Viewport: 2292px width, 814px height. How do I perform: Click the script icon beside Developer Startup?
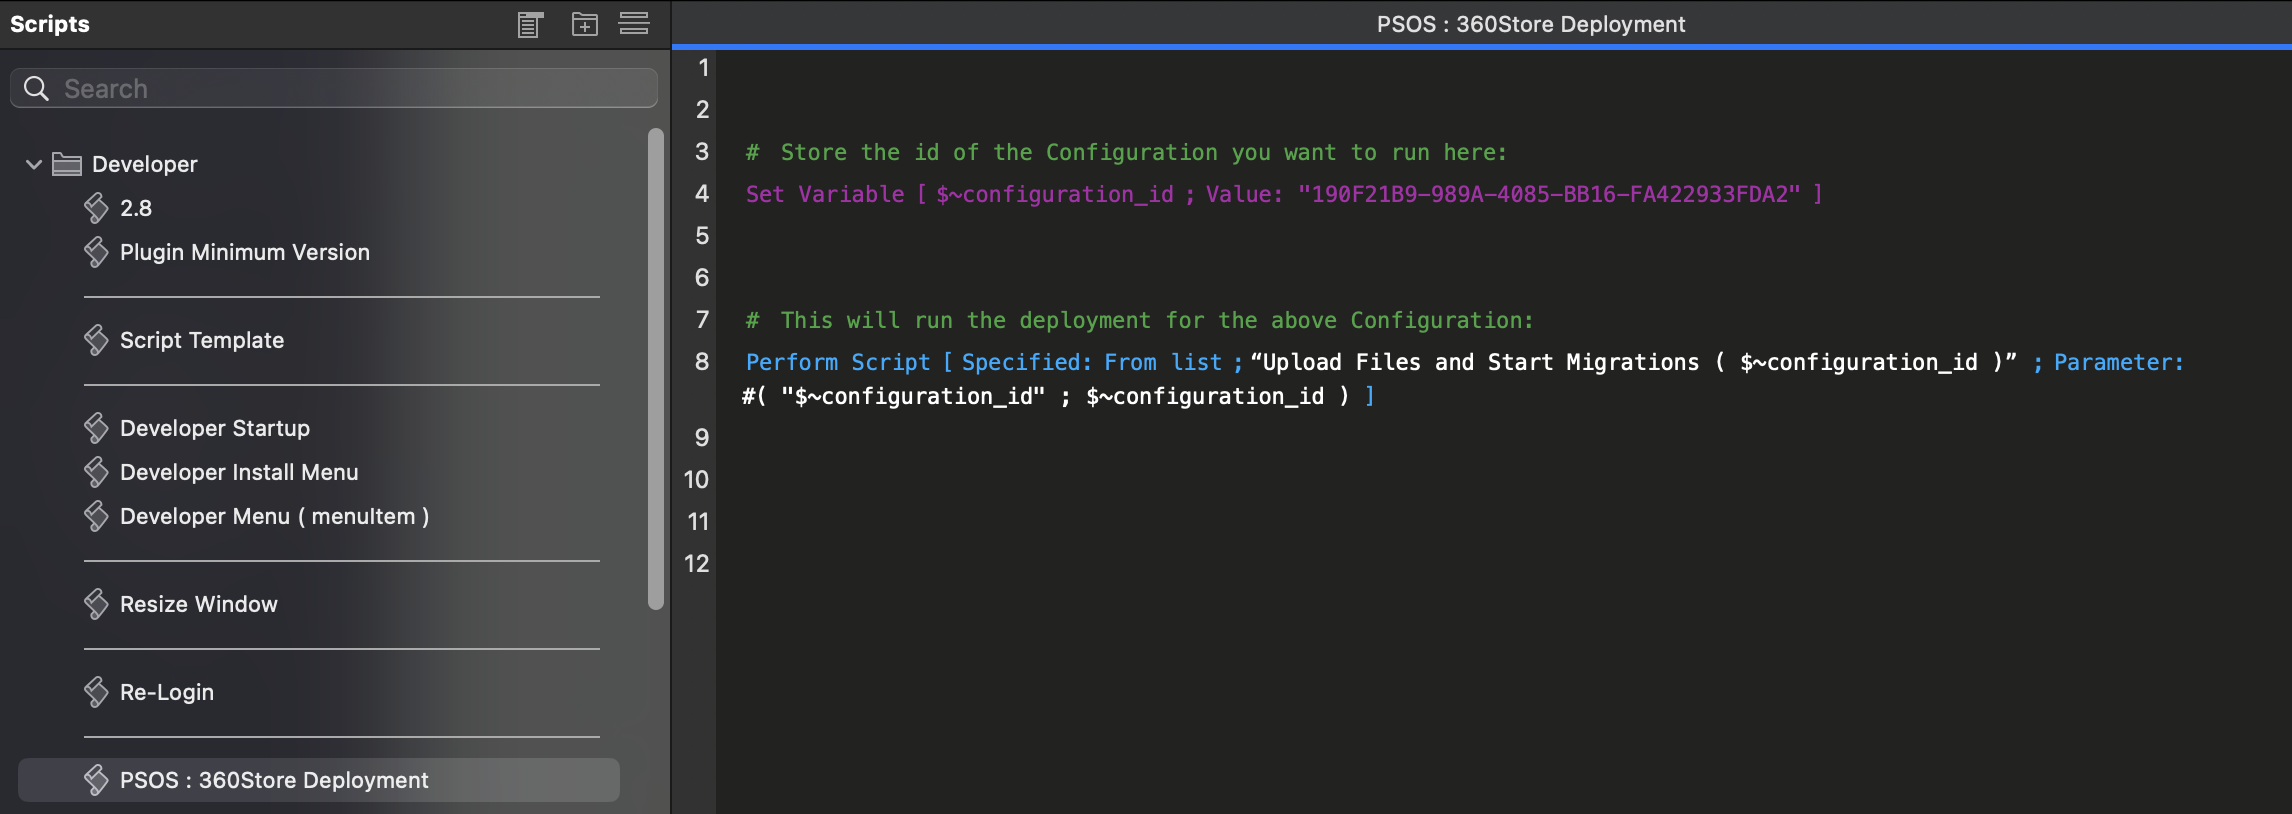point(96,428)
